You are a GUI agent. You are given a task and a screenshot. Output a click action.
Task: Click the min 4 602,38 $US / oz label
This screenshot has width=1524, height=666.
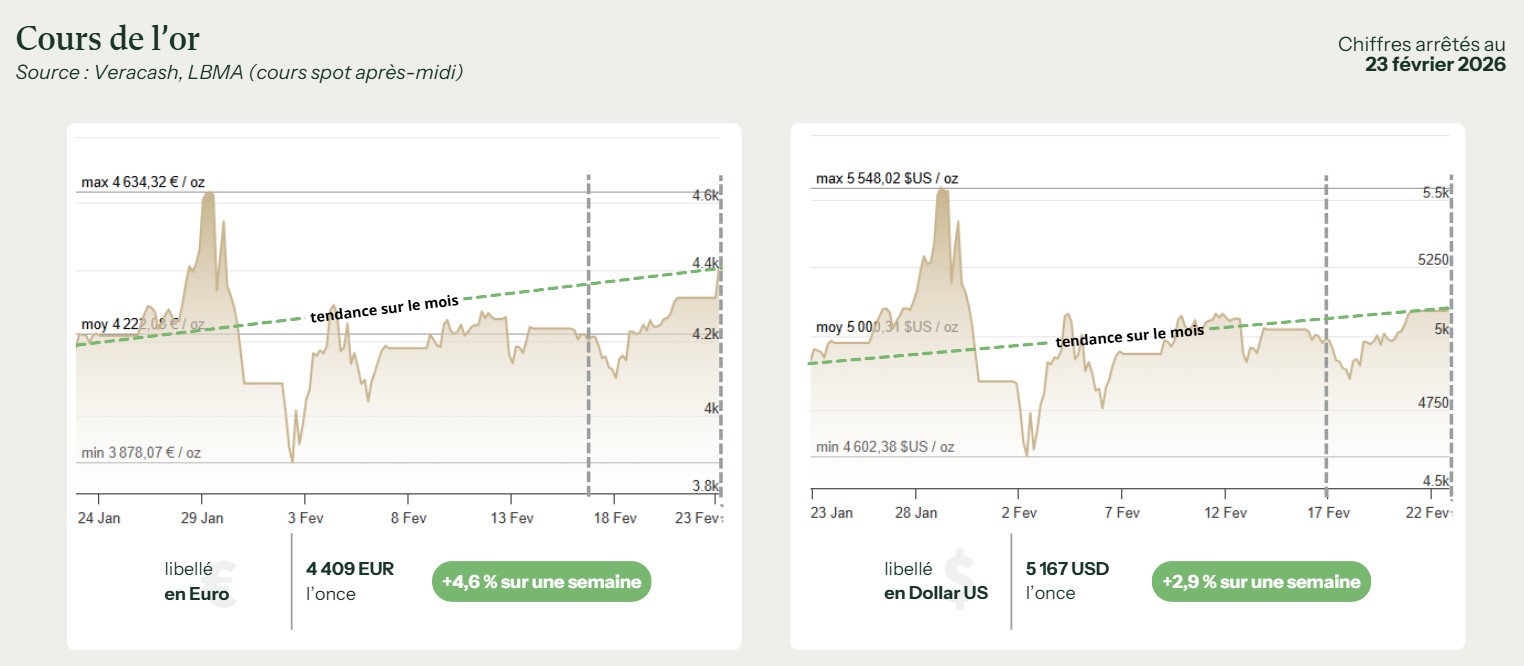(x=885, y=447)
